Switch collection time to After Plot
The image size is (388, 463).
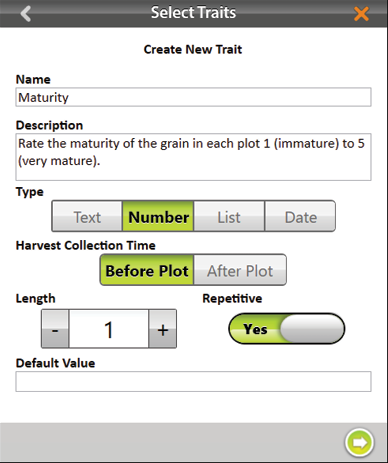[240, 270]
